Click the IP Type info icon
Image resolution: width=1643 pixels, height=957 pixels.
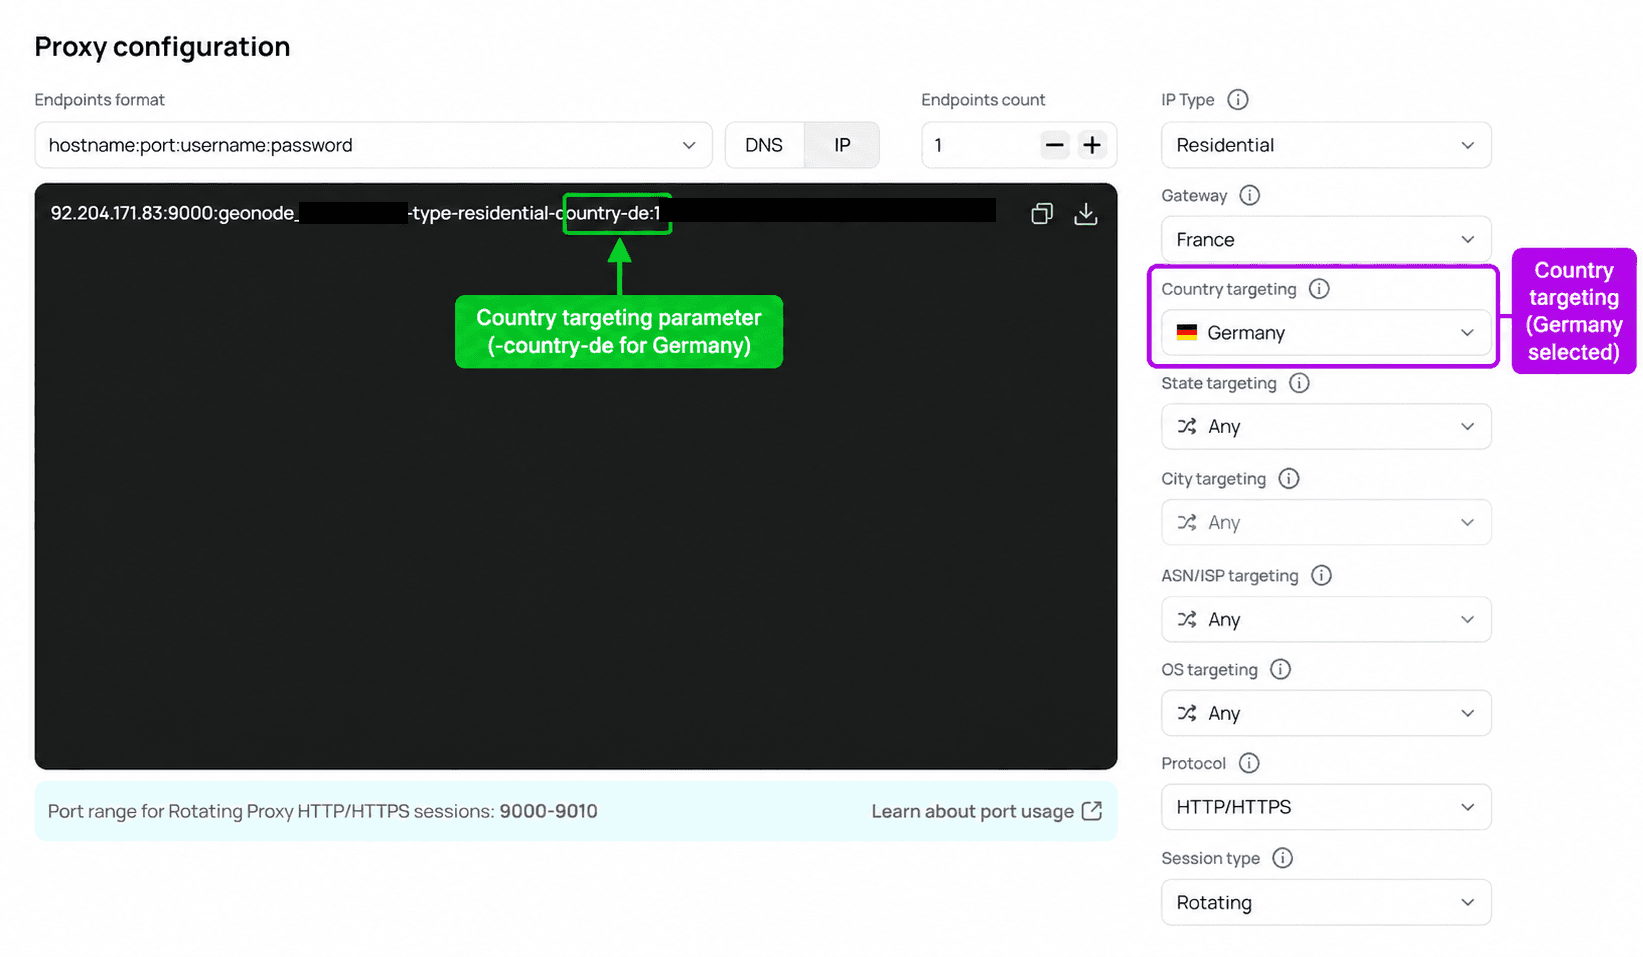(1238, 100)
